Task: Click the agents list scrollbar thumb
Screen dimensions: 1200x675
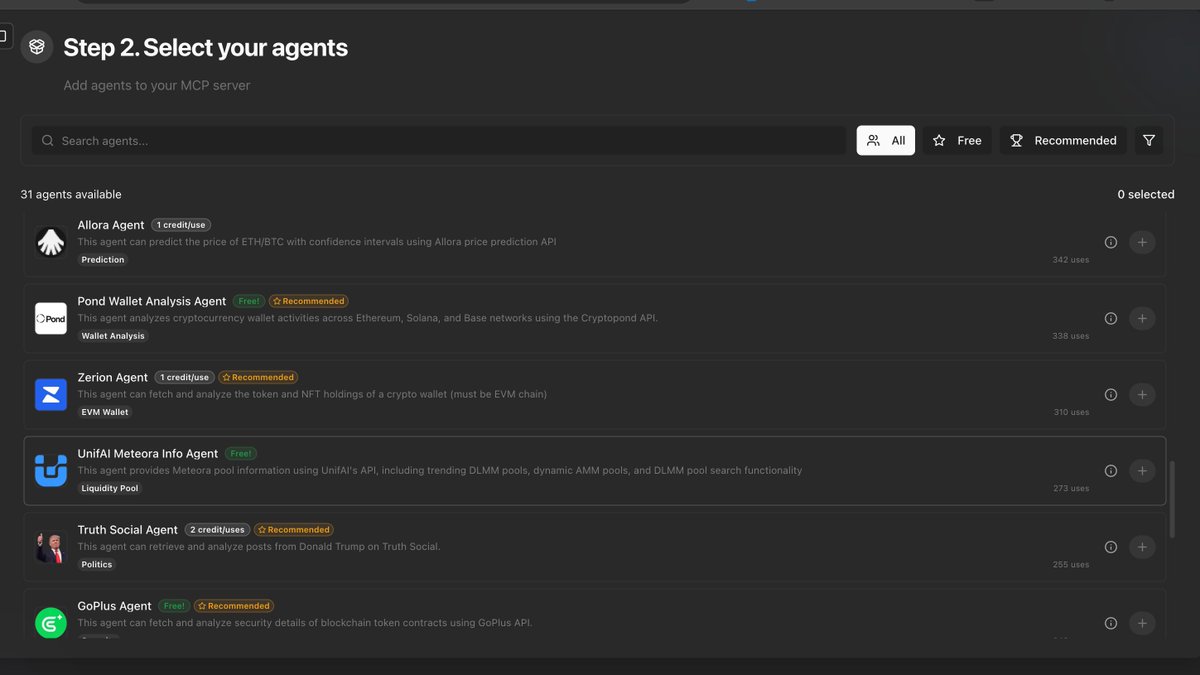Action: [x=1172, y=500]
